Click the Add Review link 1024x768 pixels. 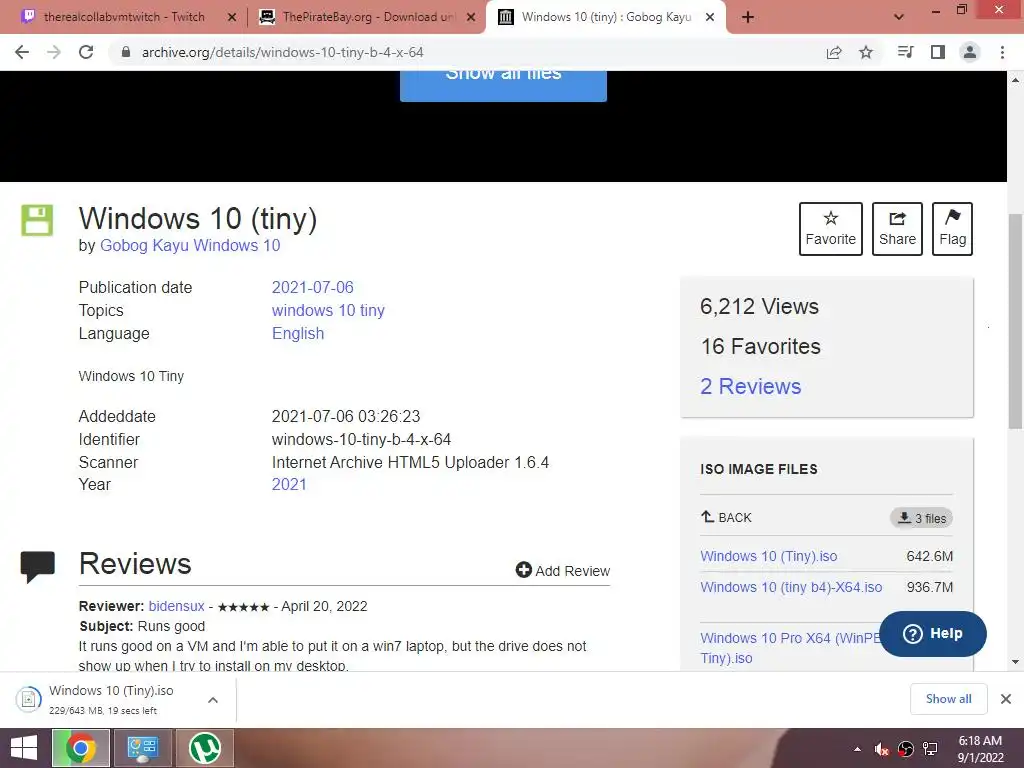pos(563,571)
